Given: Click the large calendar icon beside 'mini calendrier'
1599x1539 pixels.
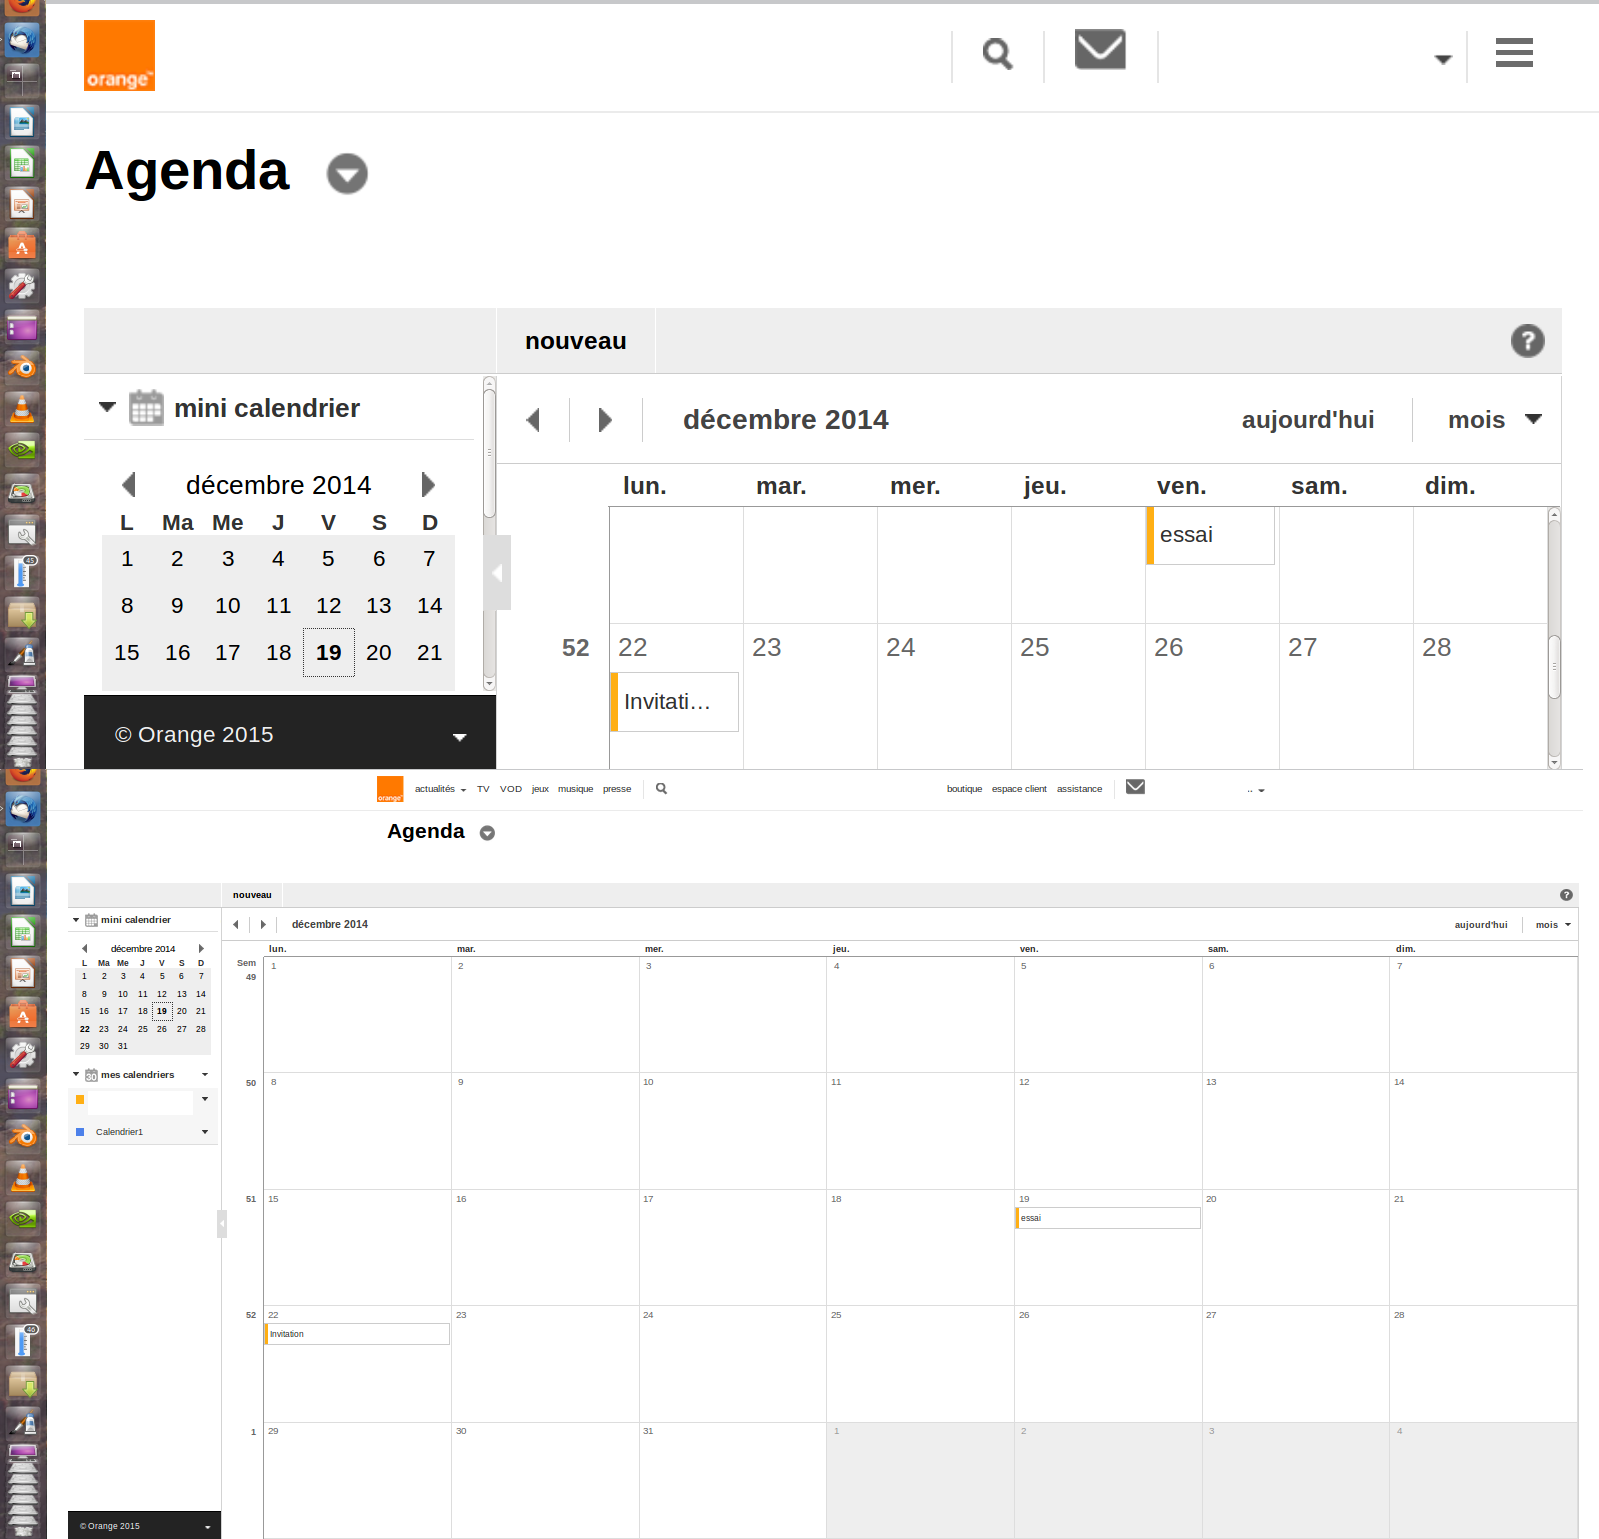Looking at the screenshot, I should point(146,408).
